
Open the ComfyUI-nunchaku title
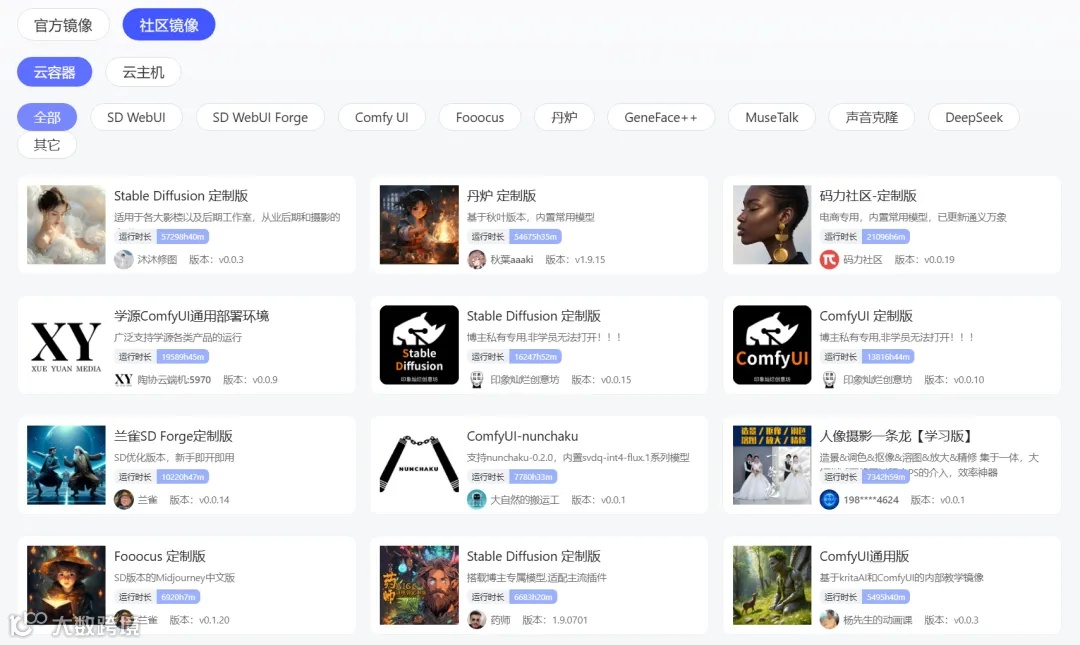click(522, 436)
